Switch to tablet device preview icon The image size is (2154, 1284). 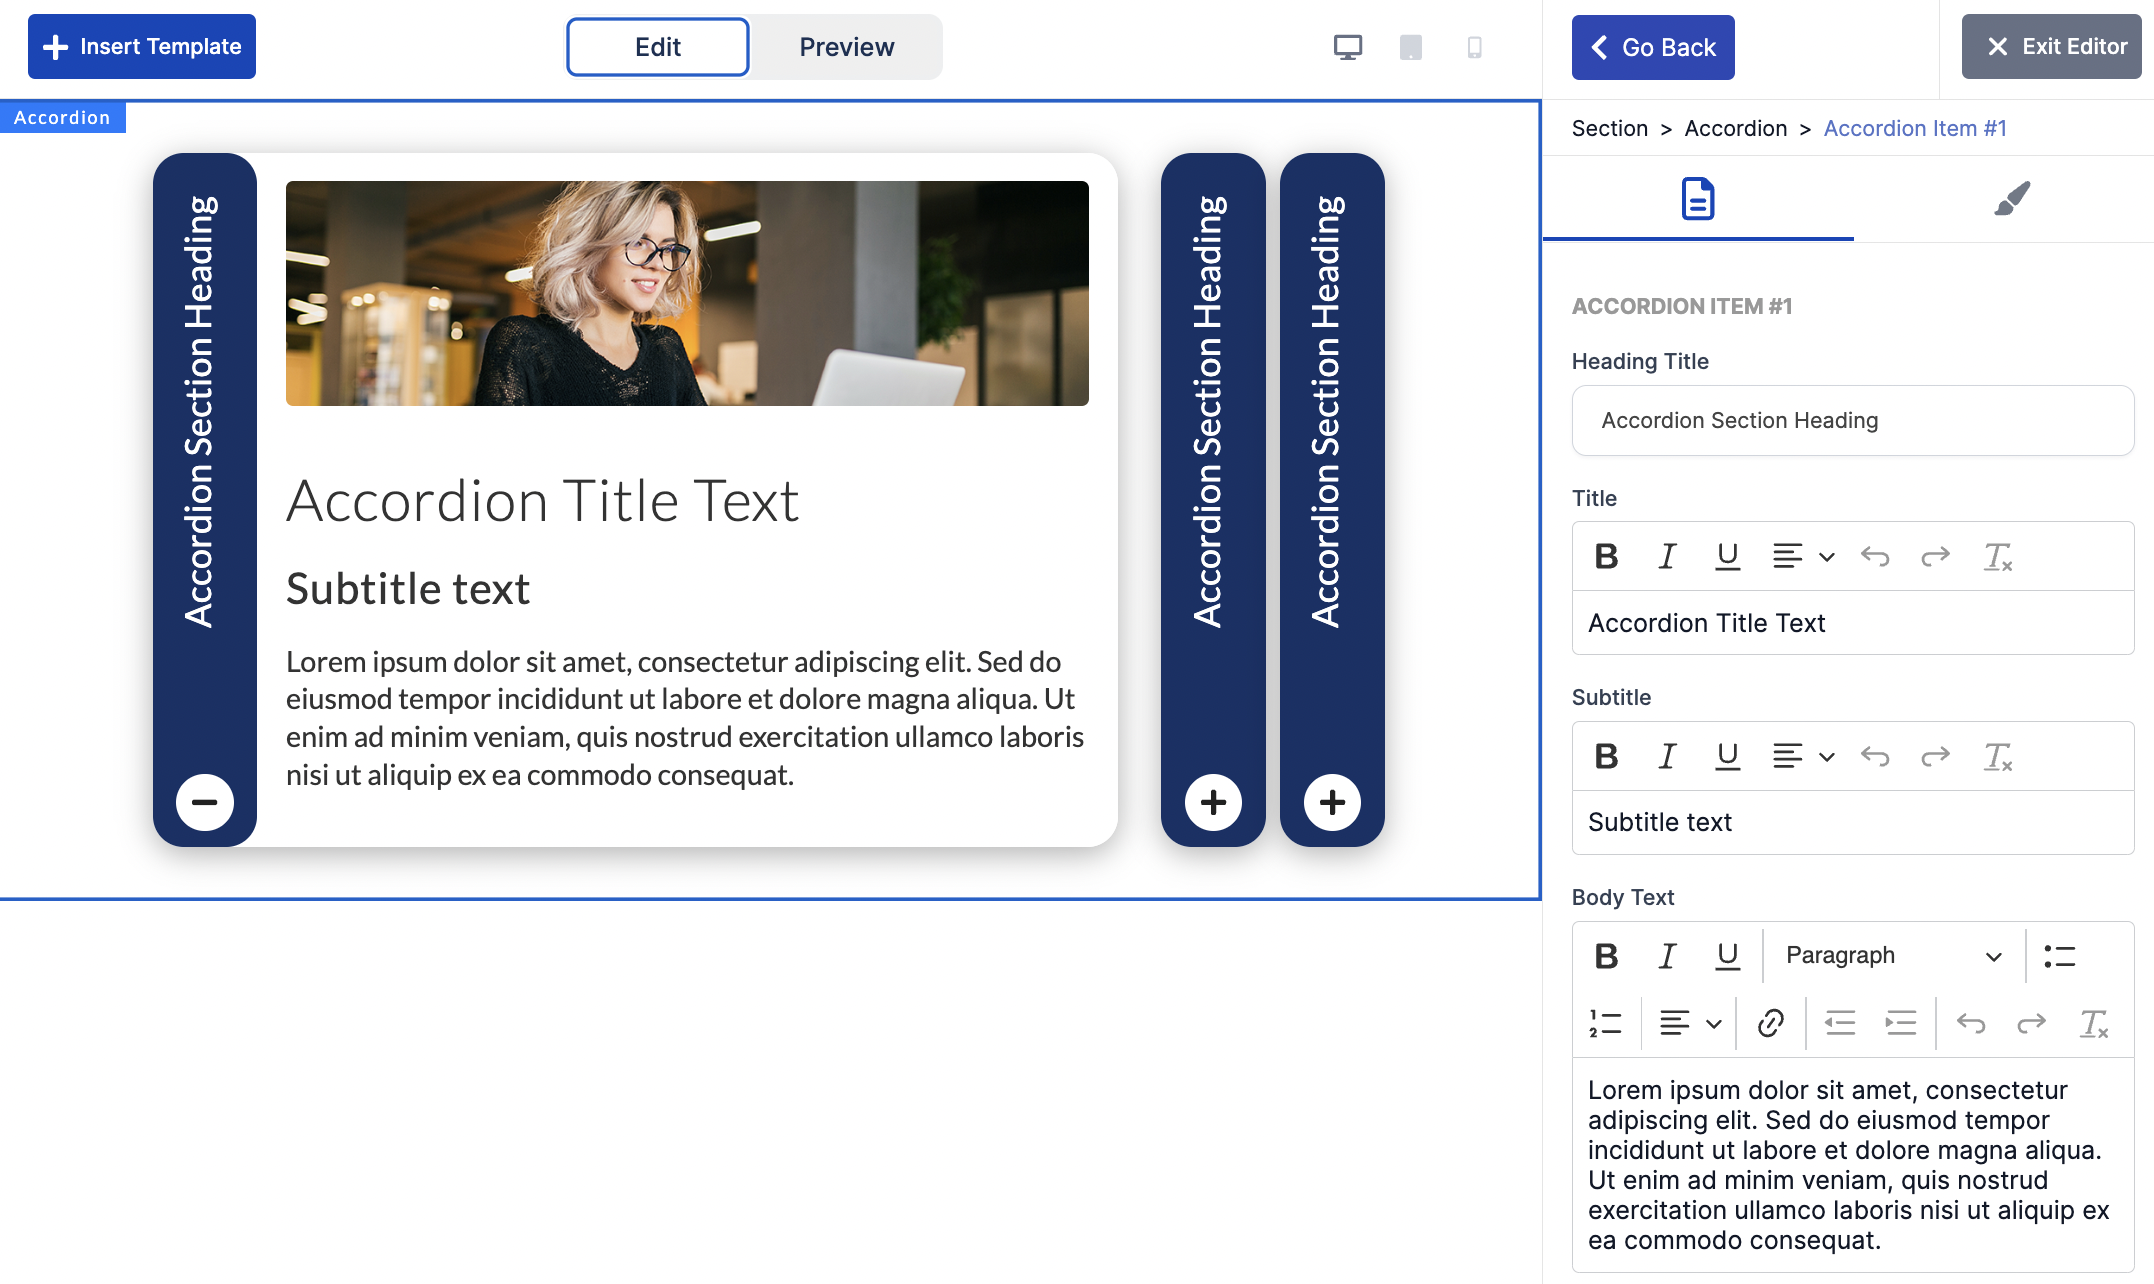pyautogui.click(x=1410, y=47)
